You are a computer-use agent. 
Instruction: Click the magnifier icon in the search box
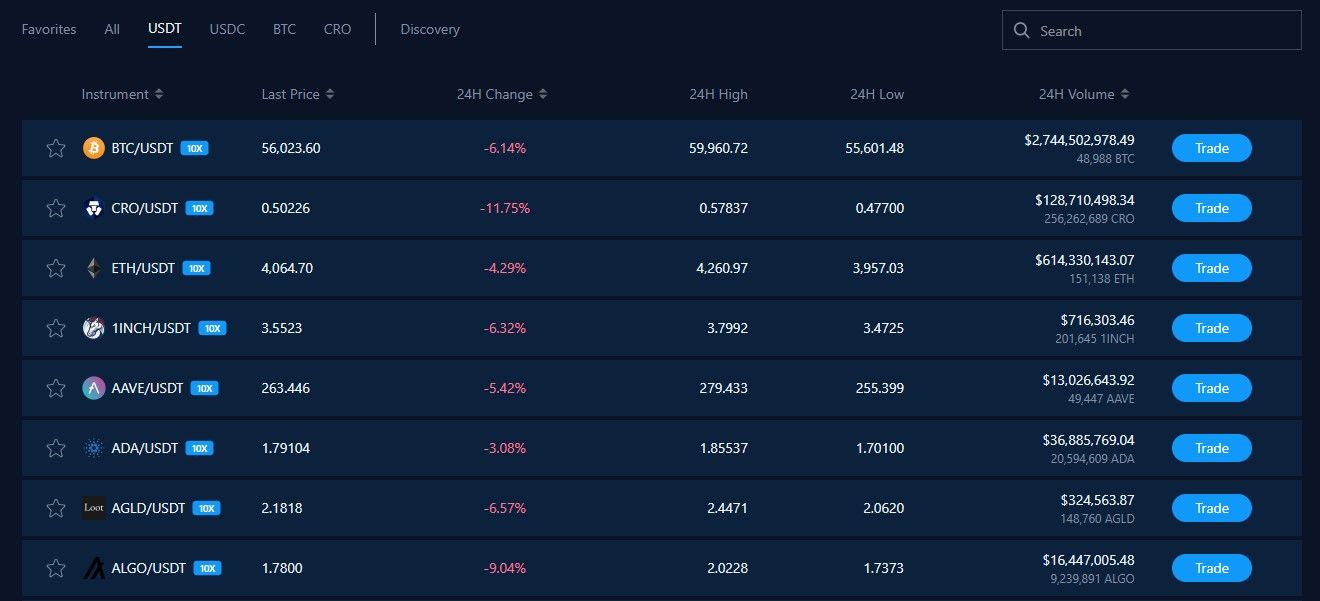pyautogui.click(x=1021, y=31)
